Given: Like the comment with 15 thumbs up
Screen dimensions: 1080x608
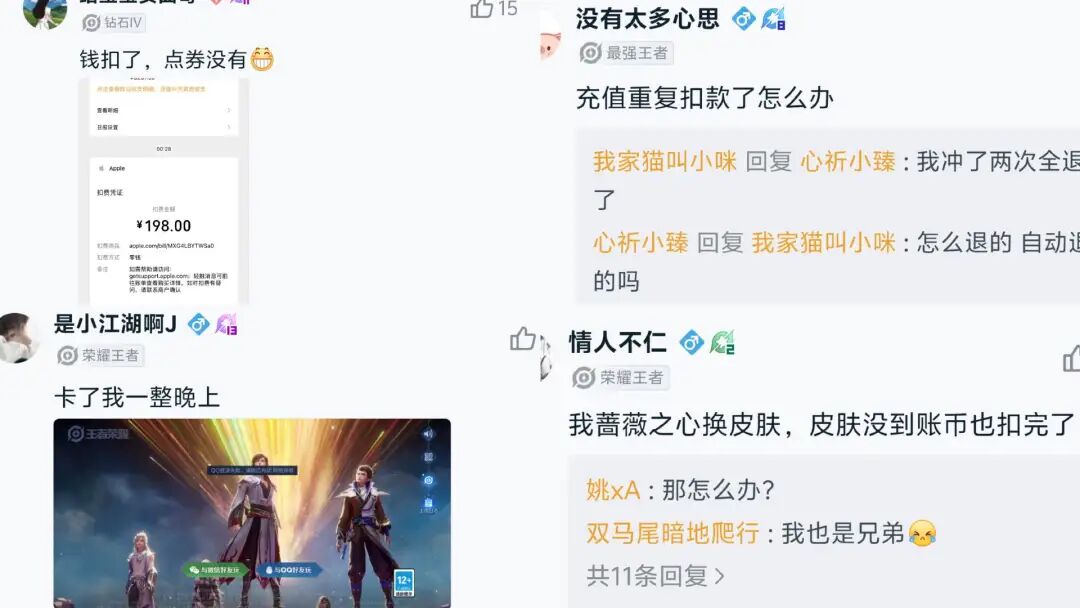Looking at the screenshot, I should coord(482,8).
